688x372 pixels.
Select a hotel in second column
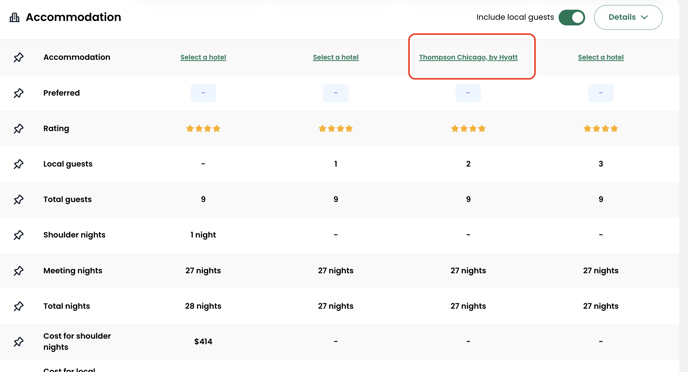[336, 57]
